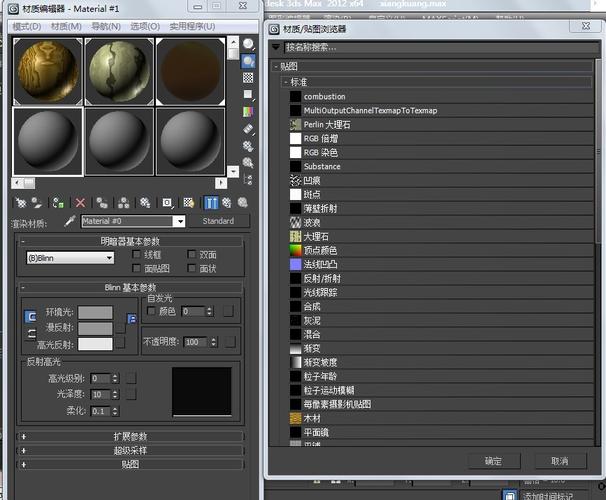Click the Get Material icon

coord(20,202)
